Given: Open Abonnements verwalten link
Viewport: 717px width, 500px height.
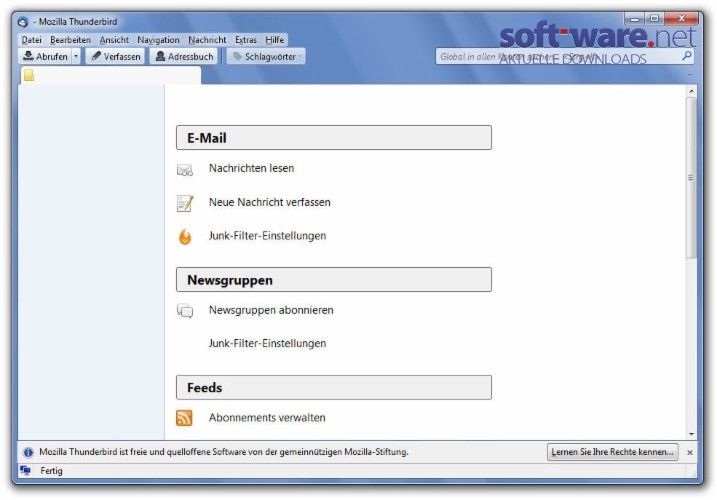Looking at the screenshot, I should (x=268, y=418).
